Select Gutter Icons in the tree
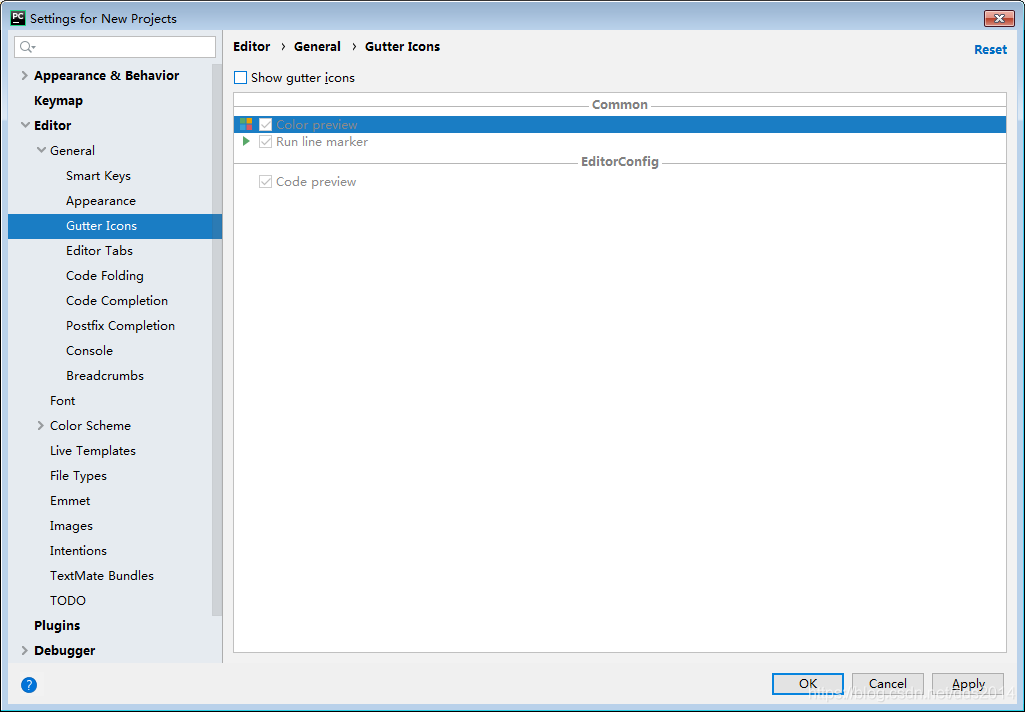 coord(101,226)
